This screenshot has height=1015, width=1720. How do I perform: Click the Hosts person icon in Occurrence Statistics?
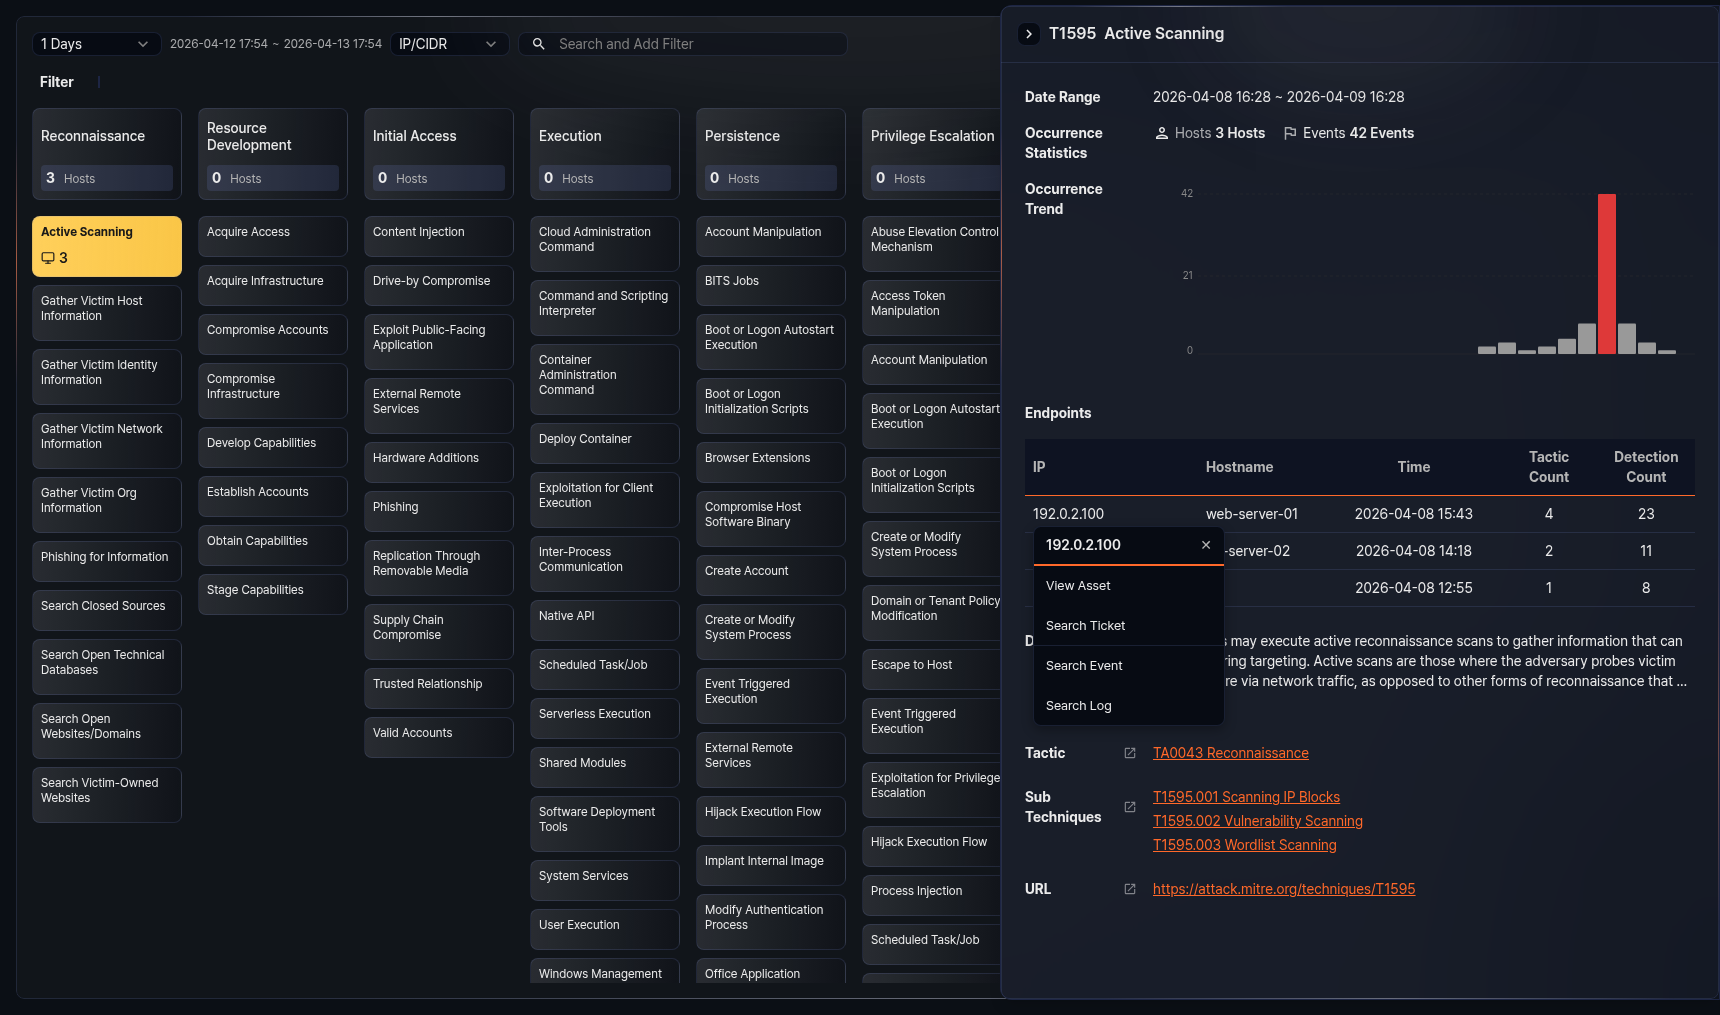pyautogui.click(x=1161, y=132)
